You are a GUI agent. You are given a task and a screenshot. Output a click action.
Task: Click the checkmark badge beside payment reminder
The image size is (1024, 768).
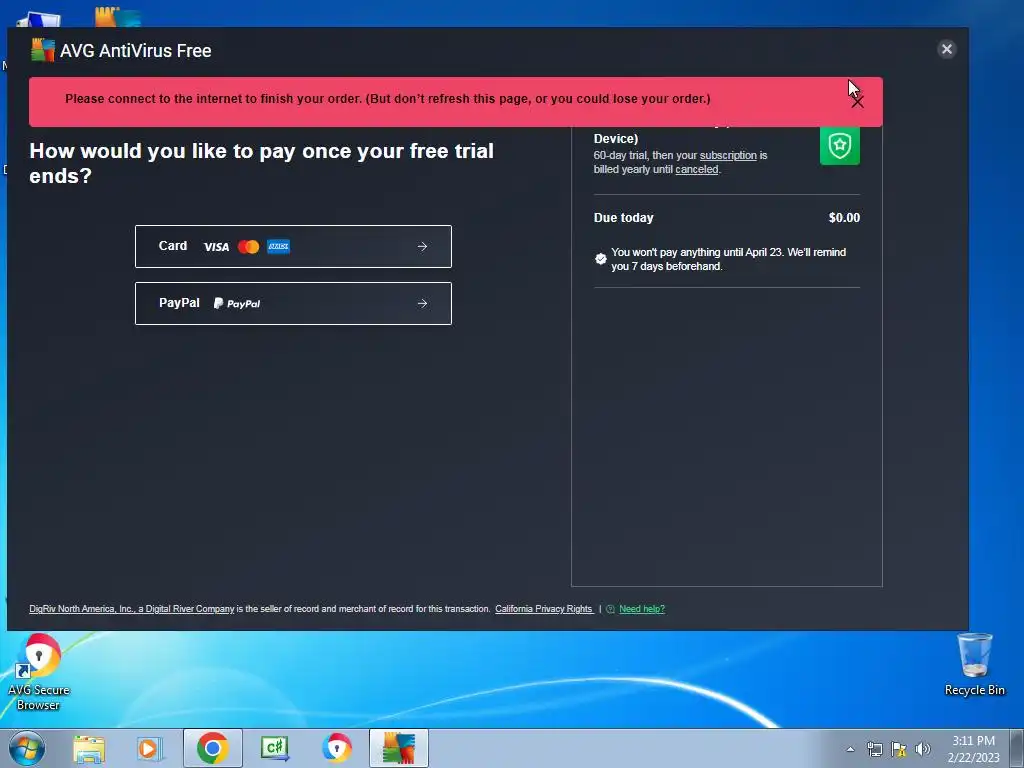601,259
